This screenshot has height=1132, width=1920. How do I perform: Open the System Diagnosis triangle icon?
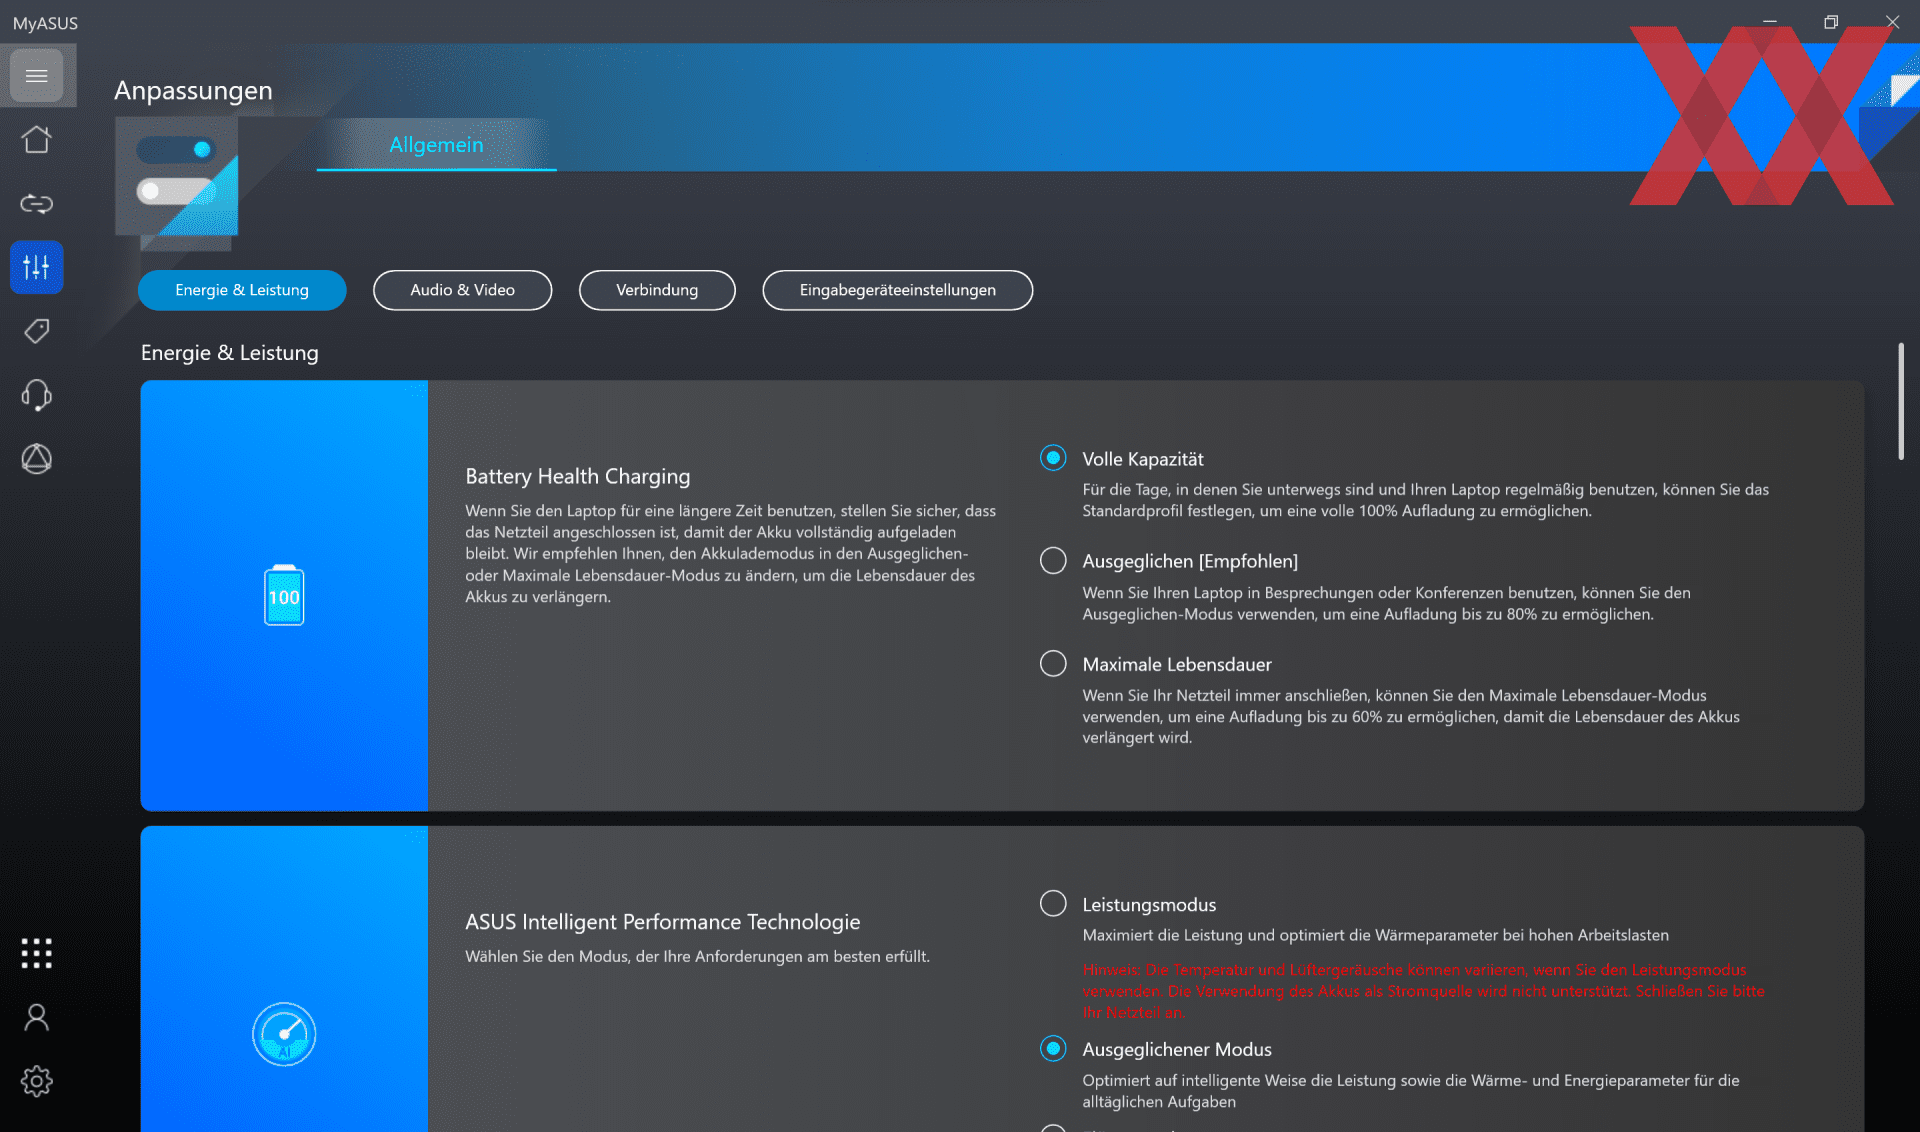coord(37,459)
